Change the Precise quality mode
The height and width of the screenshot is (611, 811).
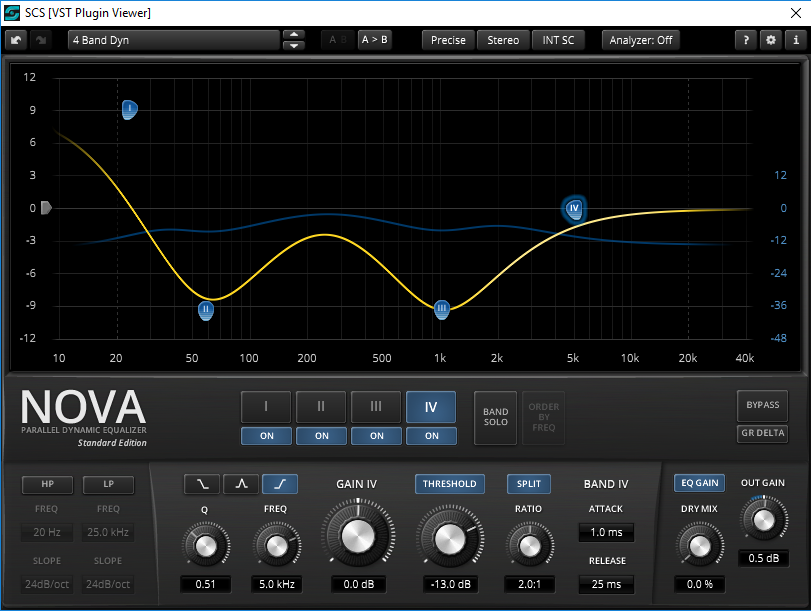tap(448, 40)
